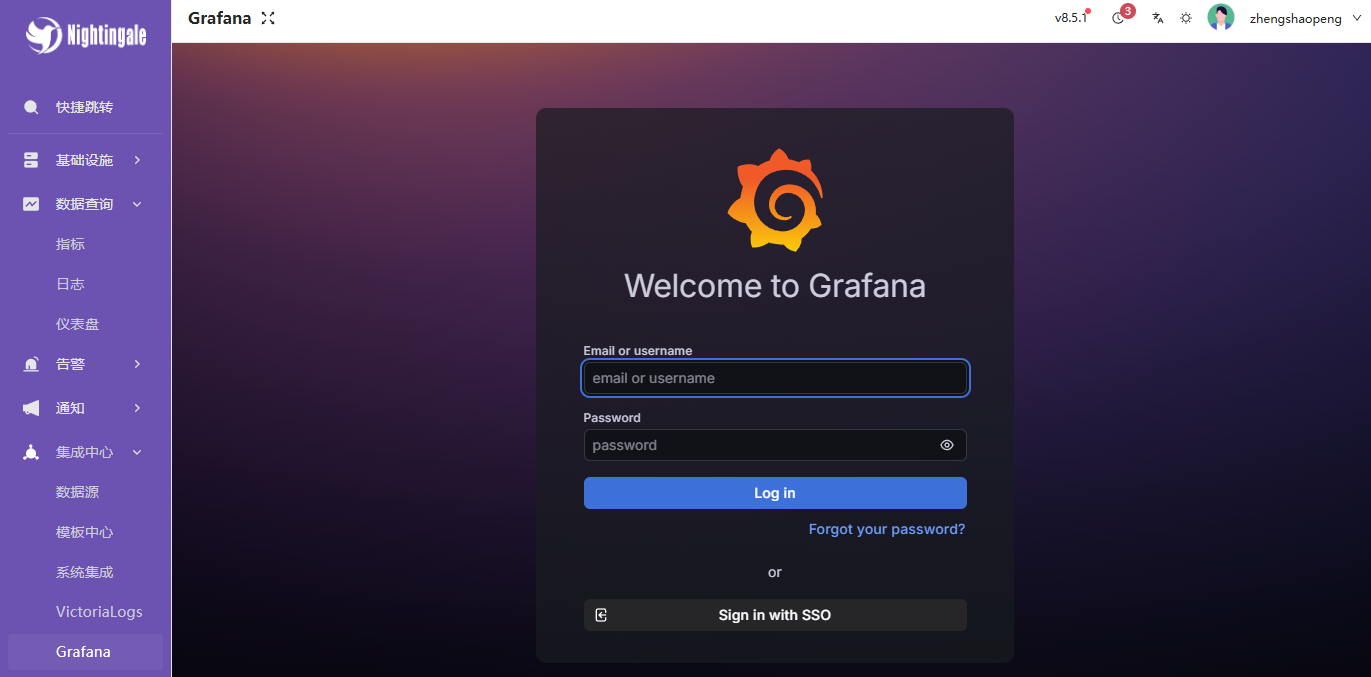The width and height of the screenshot is (1371, 677).
Task: Collapse the 集成中心 menu chevron
Action: pyautogui.click(x=137, y=452)
